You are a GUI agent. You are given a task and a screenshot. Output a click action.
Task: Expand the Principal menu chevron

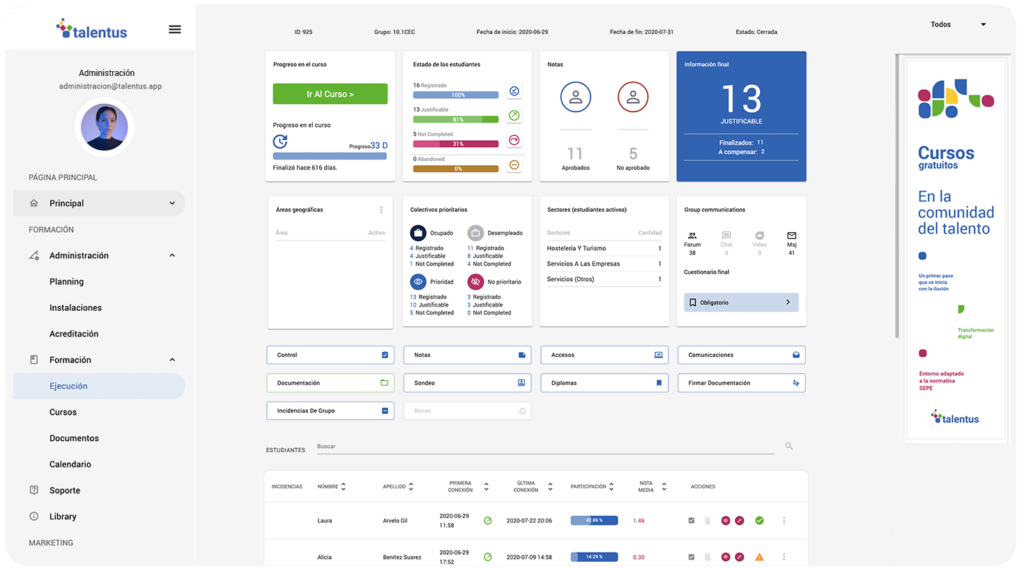tap(172, 204)
